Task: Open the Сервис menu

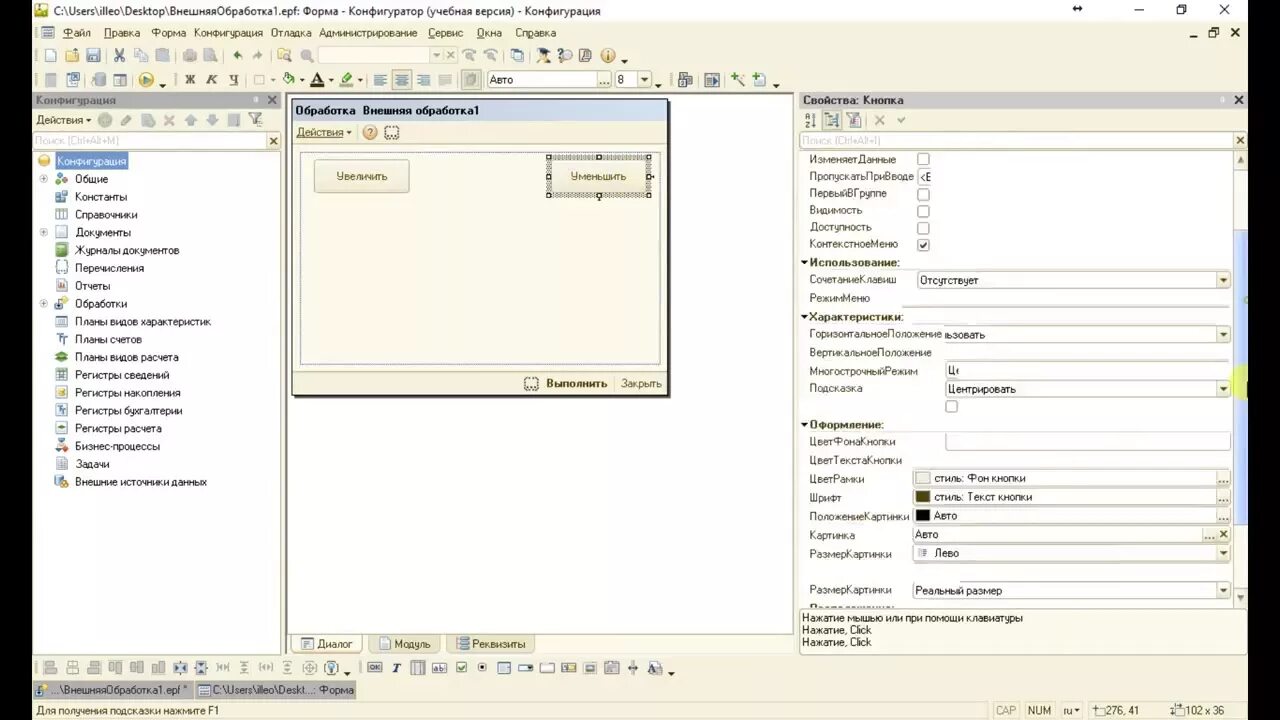Action: click(x=446, y=33)
